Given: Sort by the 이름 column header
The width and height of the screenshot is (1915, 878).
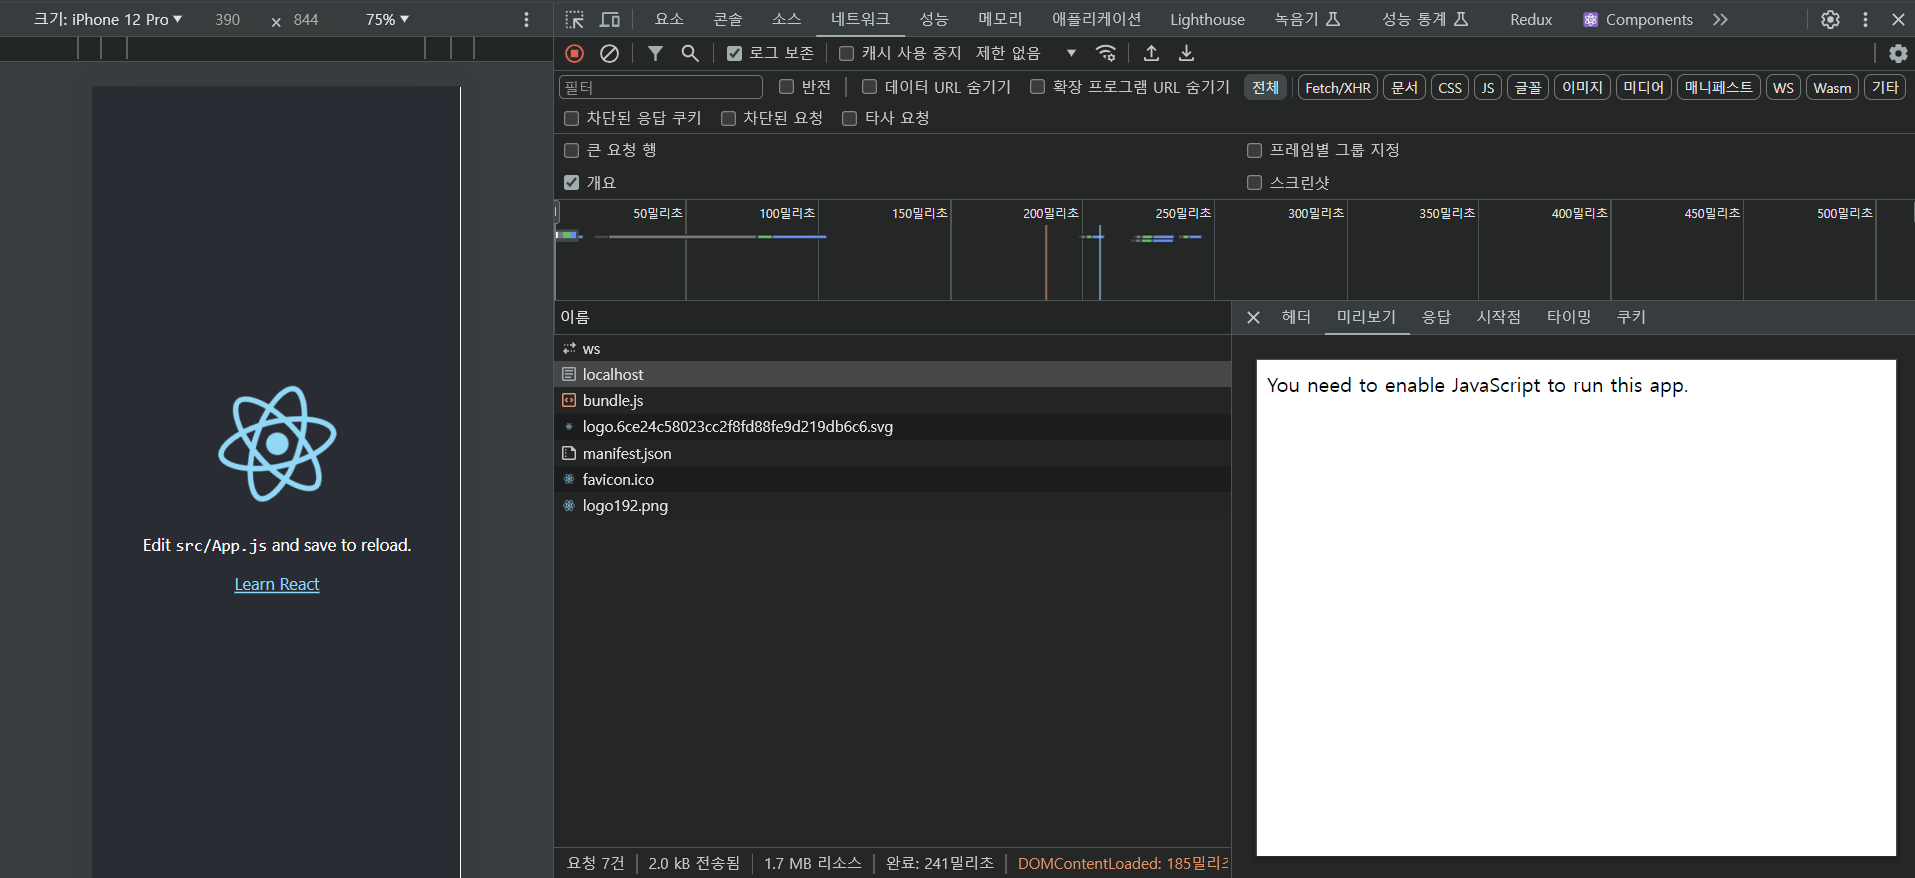Looking at the screenshot, I should coord(892,317).
